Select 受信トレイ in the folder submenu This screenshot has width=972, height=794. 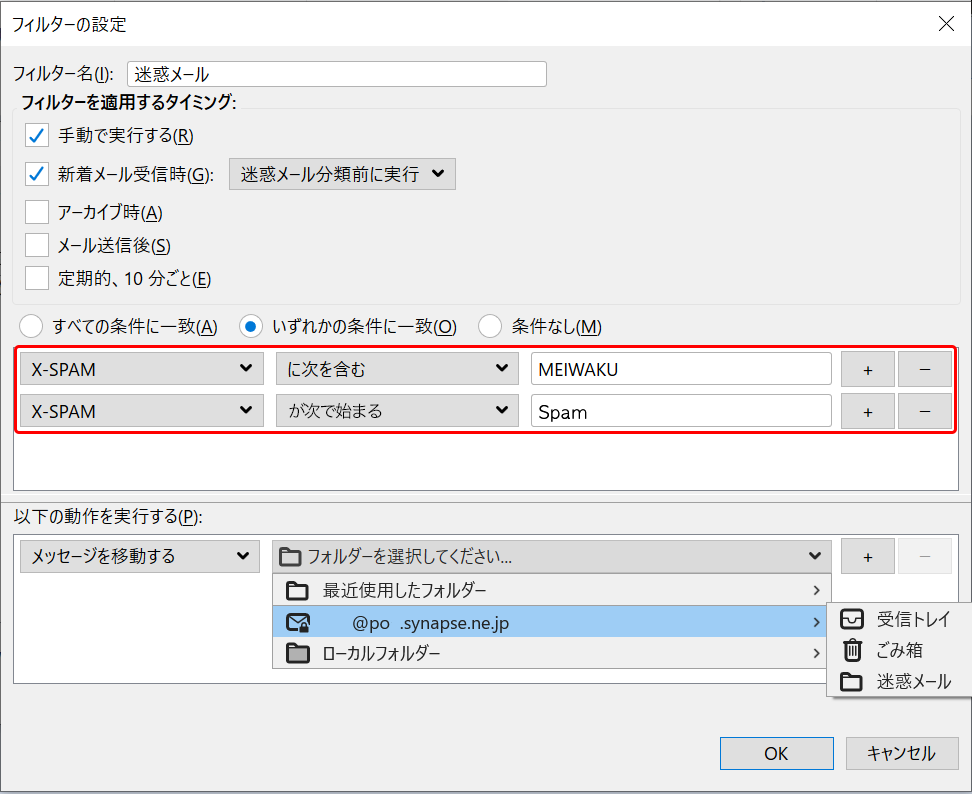(899, 619)
